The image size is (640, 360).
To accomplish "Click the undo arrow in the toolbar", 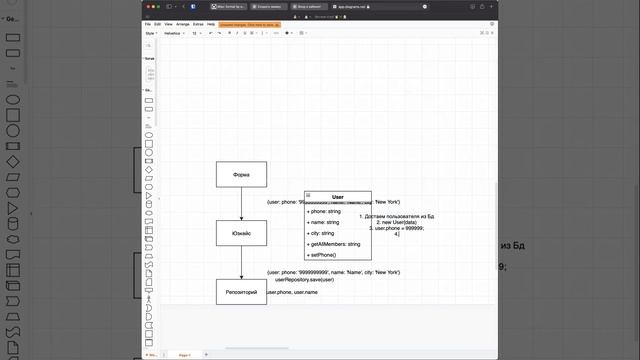I will click(x=211, y=33).
